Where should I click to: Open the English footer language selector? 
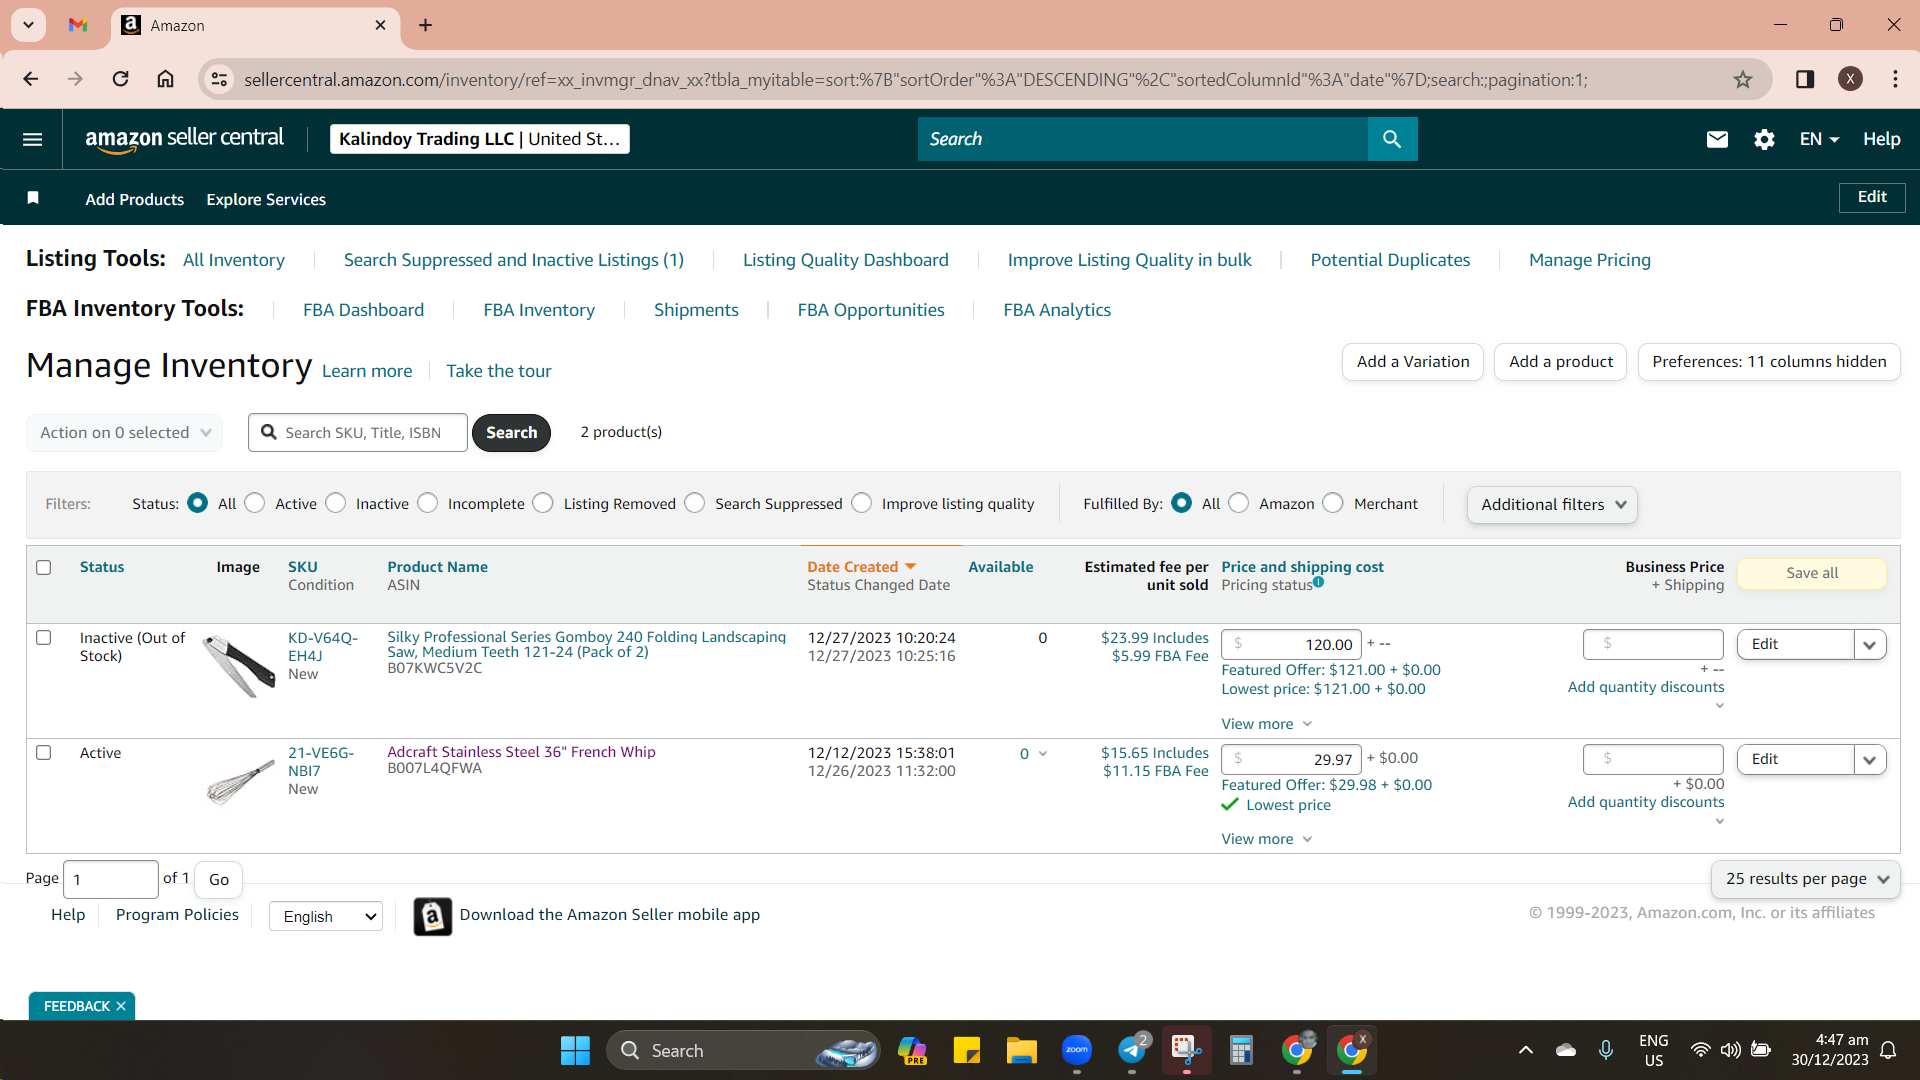(x=326, y=916)
